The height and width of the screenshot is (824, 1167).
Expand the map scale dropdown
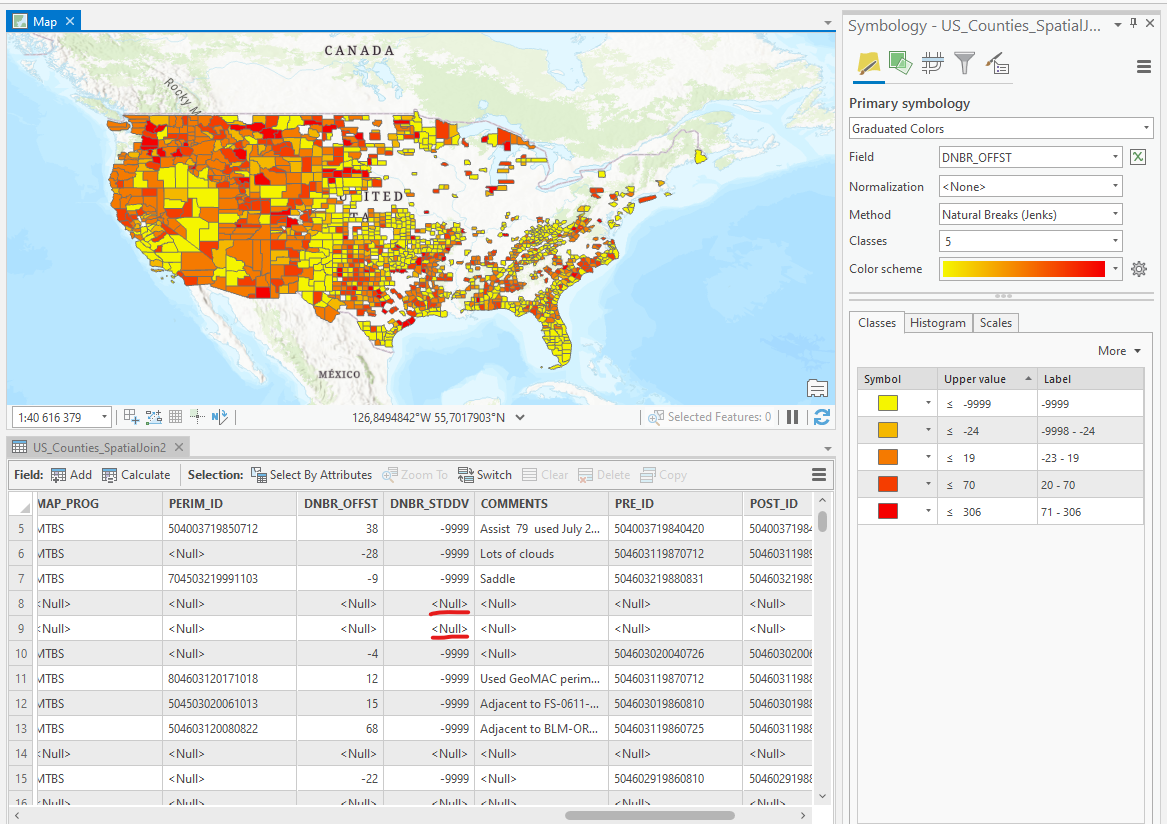pos(104,417)
